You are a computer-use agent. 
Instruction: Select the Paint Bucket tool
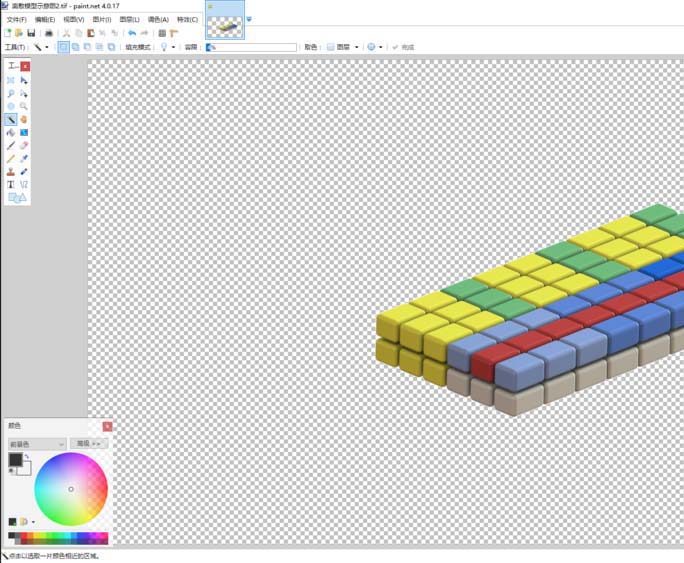pos(11,132)
